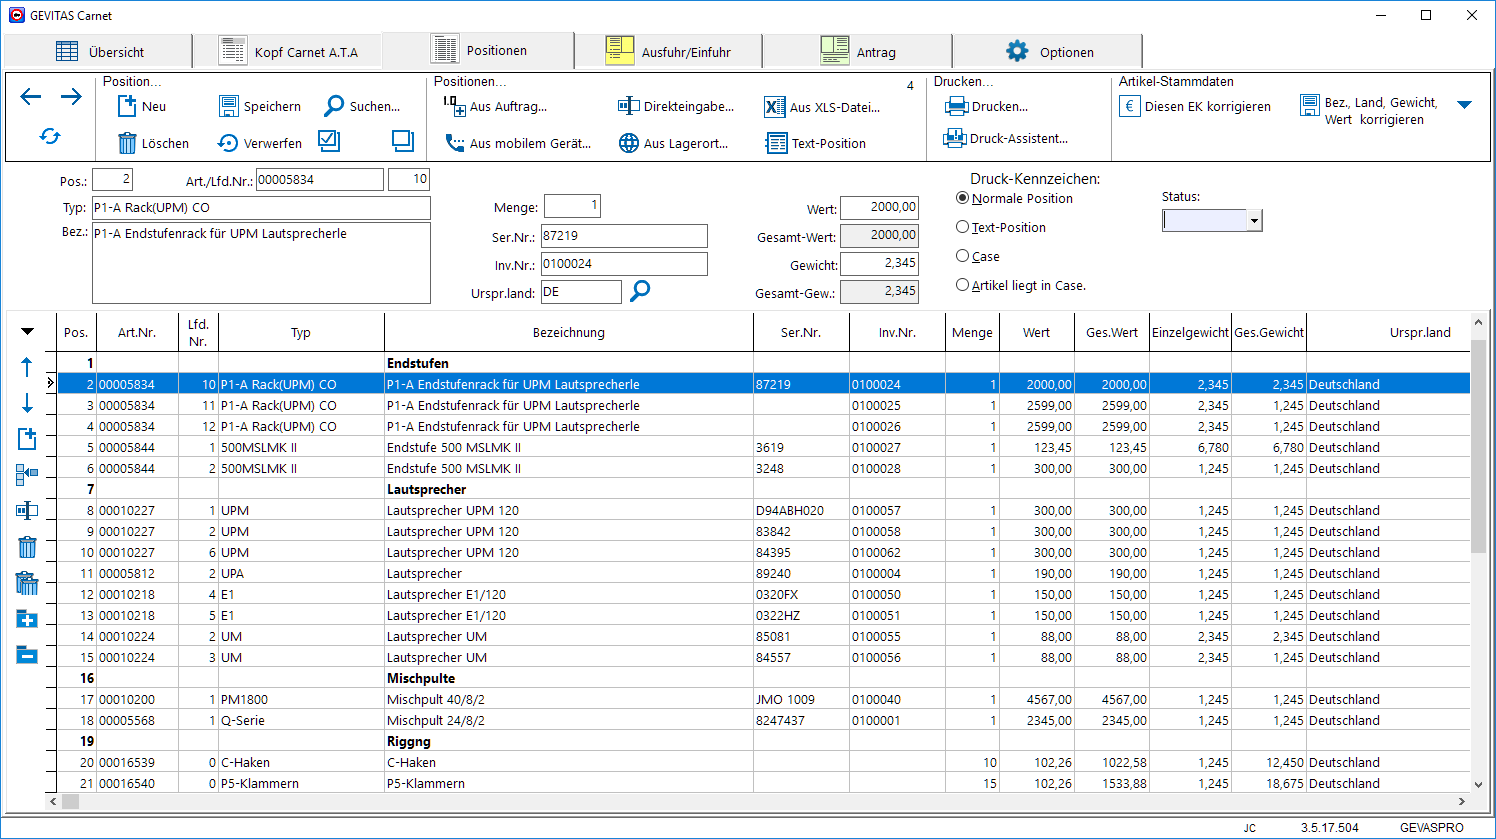This screenshot has height=839, width=1496.
Task: Open the Suchen search tool
Action: [x=362, y=106]
